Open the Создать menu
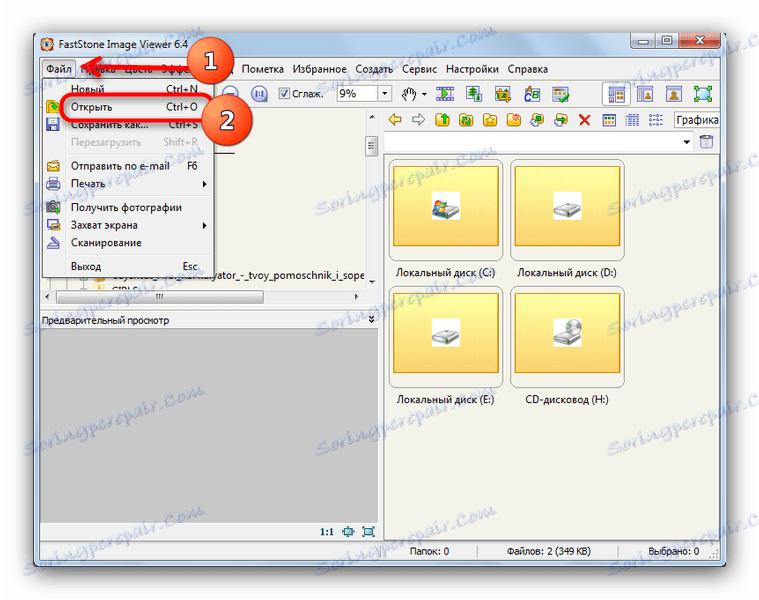This screenshot has width=759, height=600. [374, 69]
